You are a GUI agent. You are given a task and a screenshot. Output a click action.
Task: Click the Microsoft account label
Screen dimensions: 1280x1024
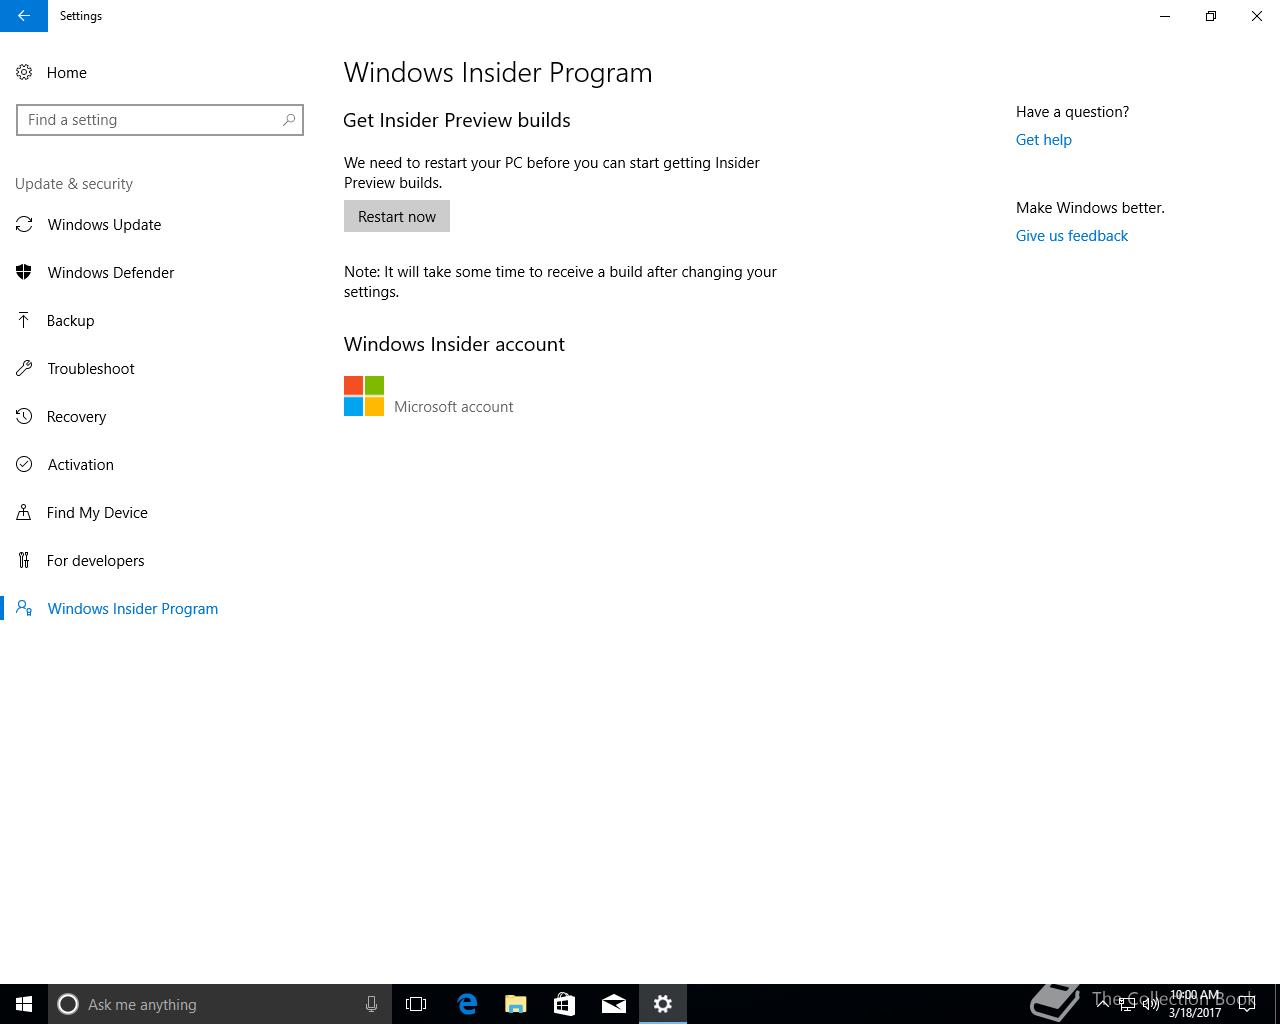tap(453, 406)
